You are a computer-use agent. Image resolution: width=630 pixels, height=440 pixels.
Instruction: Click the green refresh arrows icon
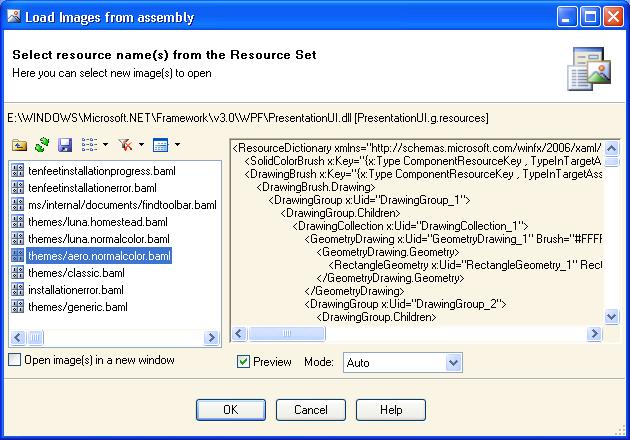click(x=42, y=145)
